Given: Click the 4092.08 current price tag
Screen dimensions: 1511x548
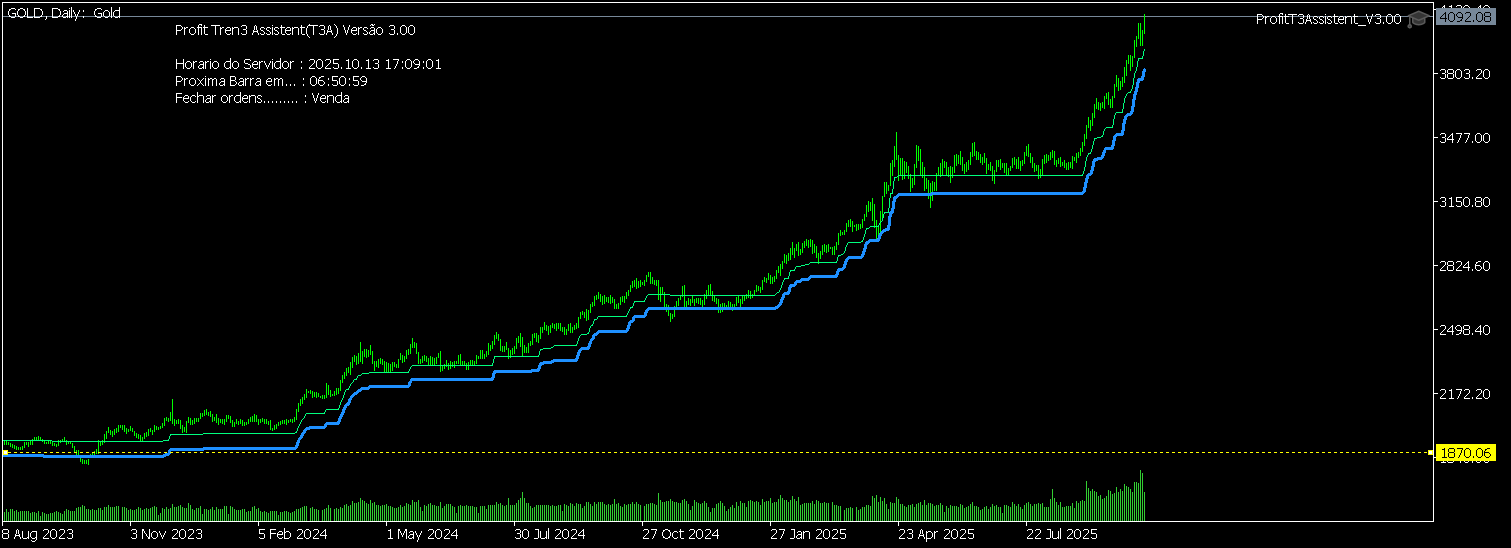Looking at the screenshot, I should click(x=1462, y=17).
